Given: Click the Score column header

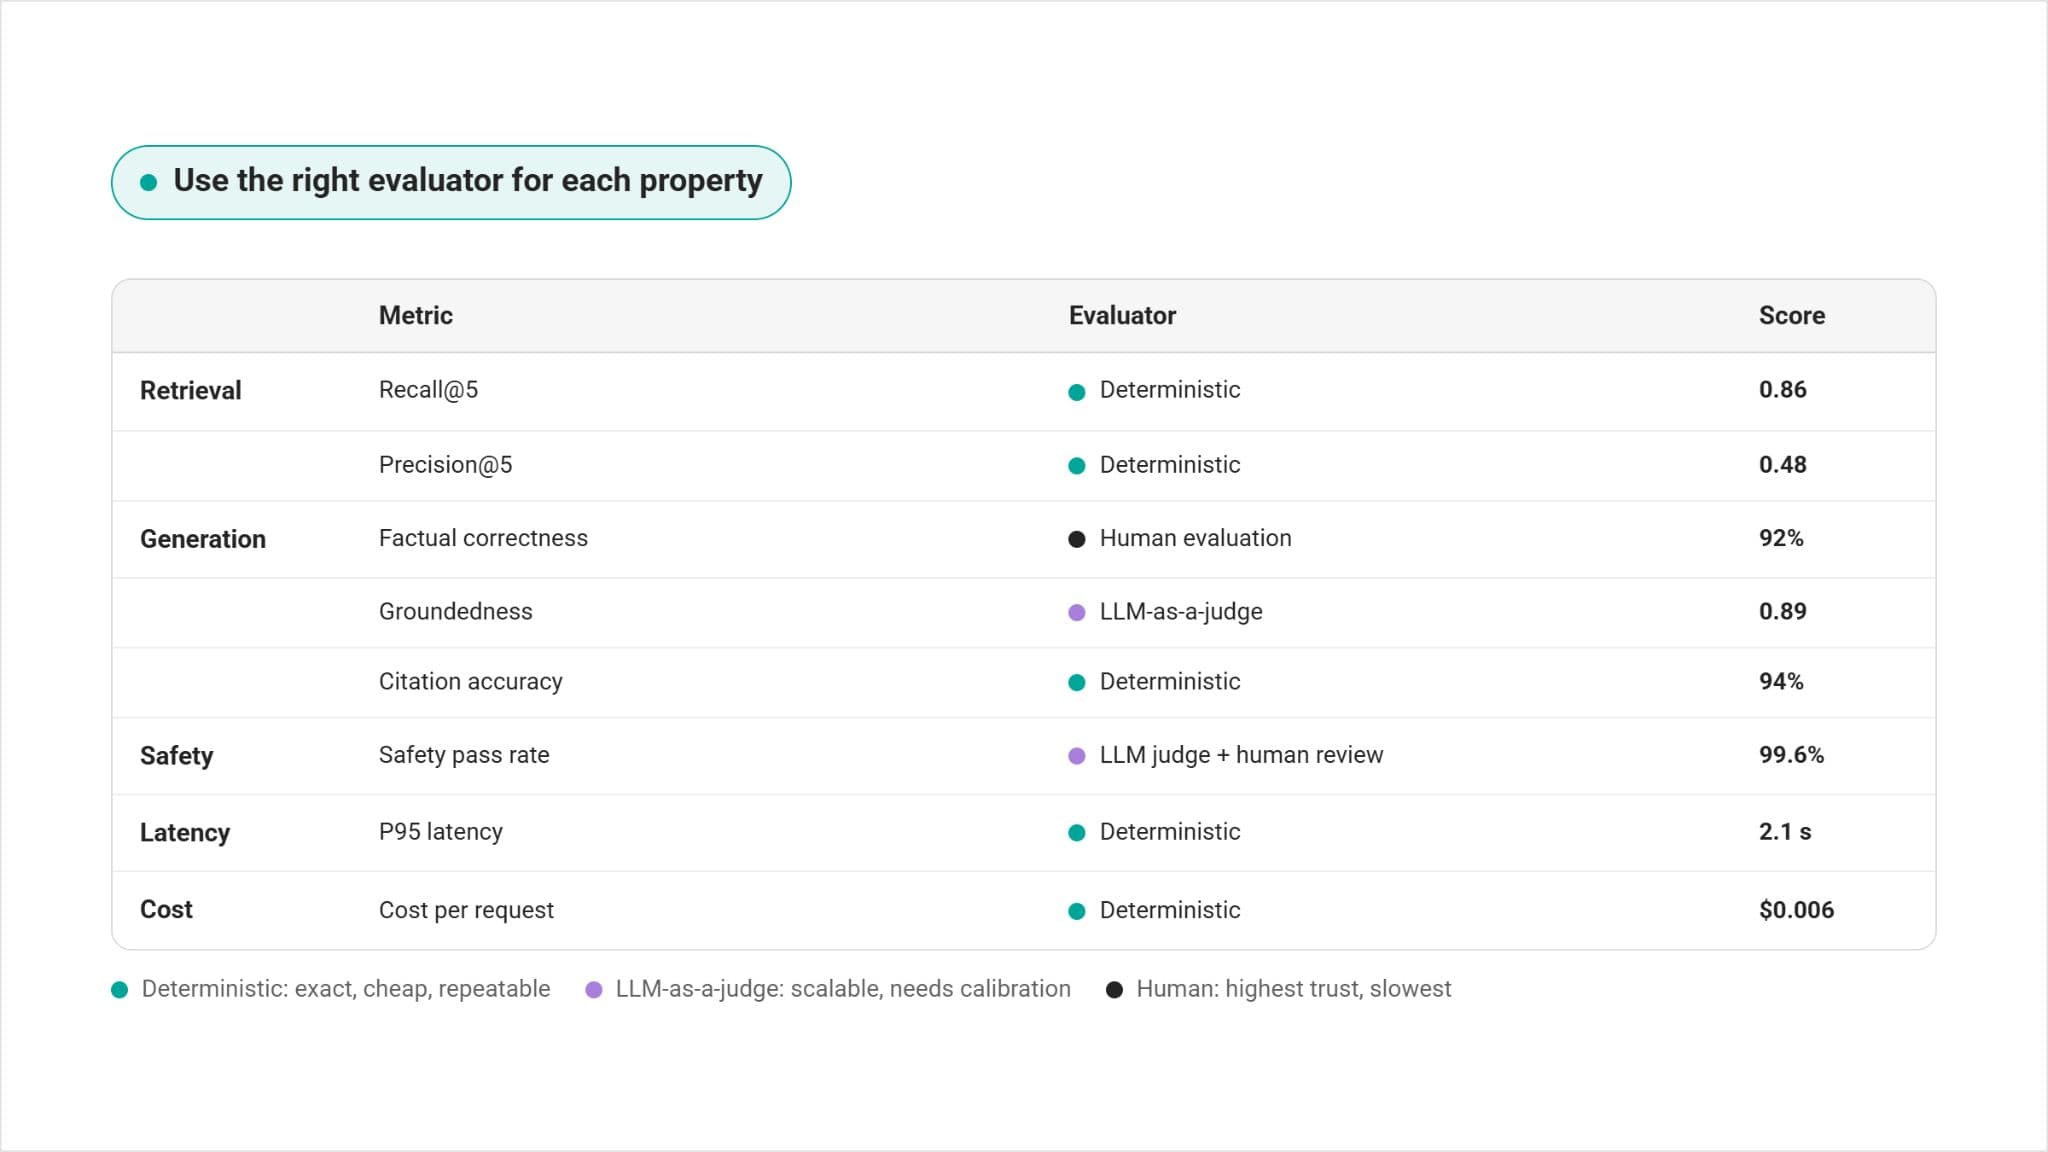Looking at the screenshot, I should [x=1792, y=315].
